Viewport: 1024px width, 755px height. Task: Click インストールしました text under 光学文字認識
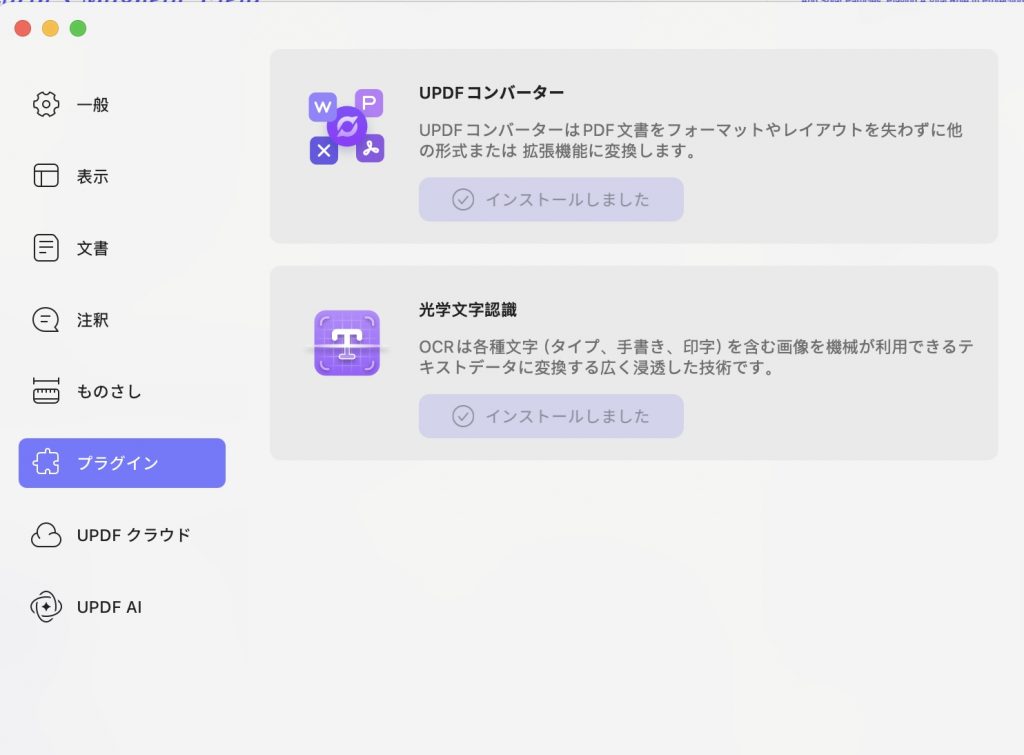point(568,416)
